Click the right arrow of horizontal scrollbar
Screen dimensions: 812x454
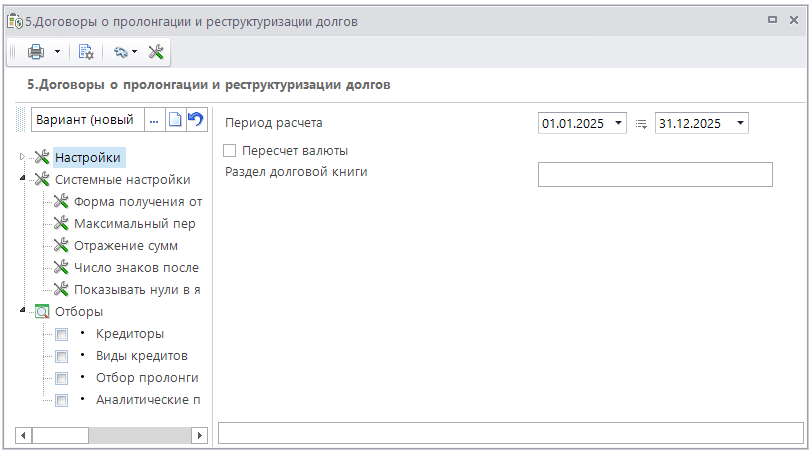click(x=200, y=435)
